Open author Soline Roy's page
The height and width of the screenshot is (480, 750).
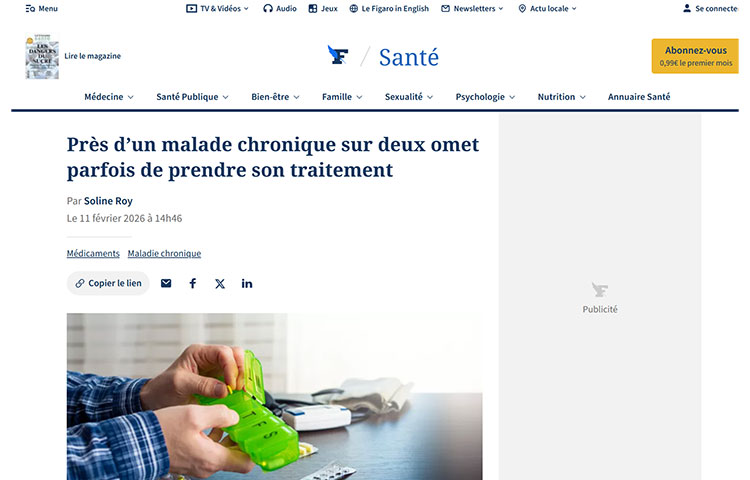tap(108, 201)
